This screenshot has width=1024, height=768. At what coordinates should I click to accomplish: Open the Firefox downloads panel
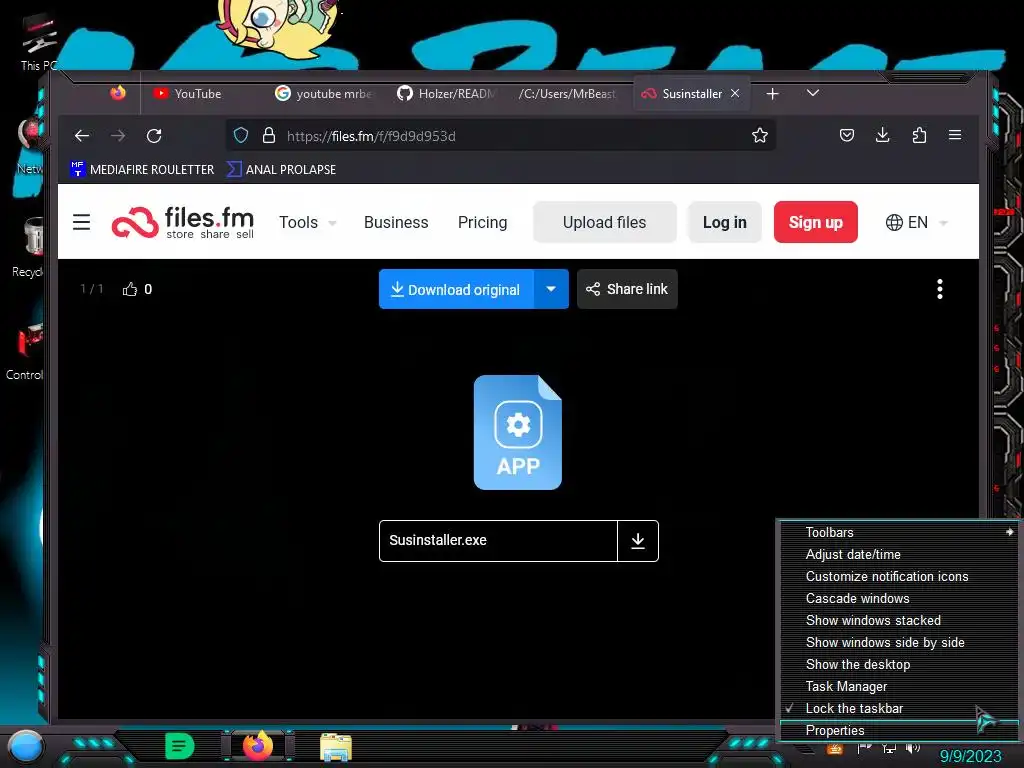882,135
